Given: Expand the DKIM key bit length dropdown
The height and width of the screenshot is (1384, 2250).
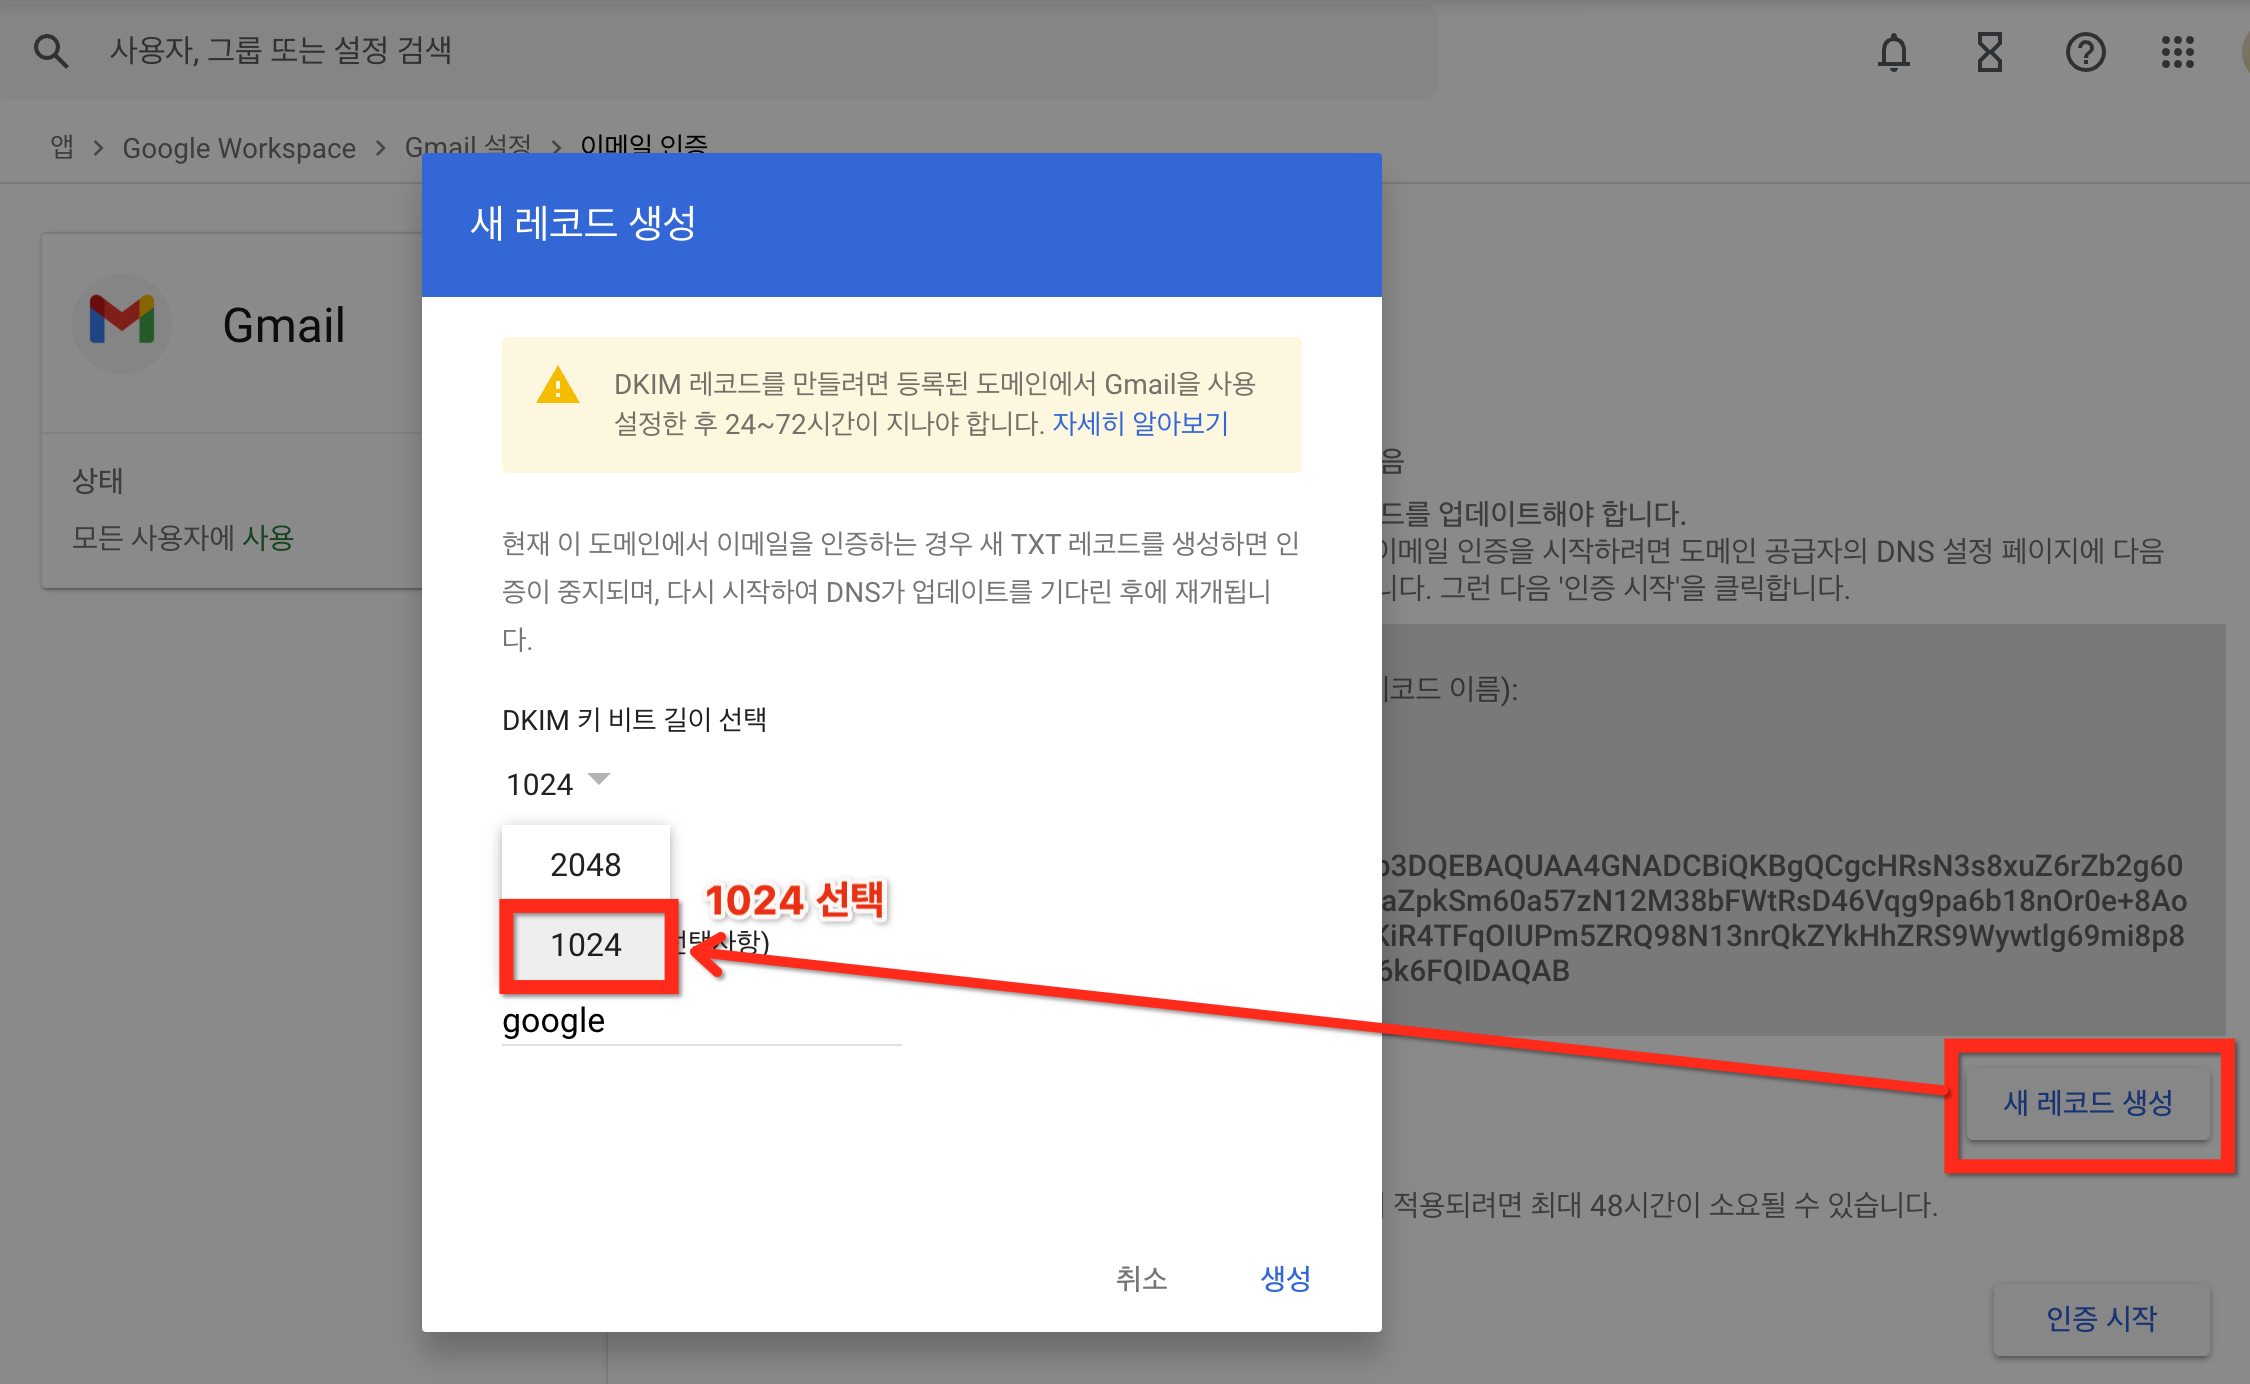Looking at the screenshot, I should (557, 783).
